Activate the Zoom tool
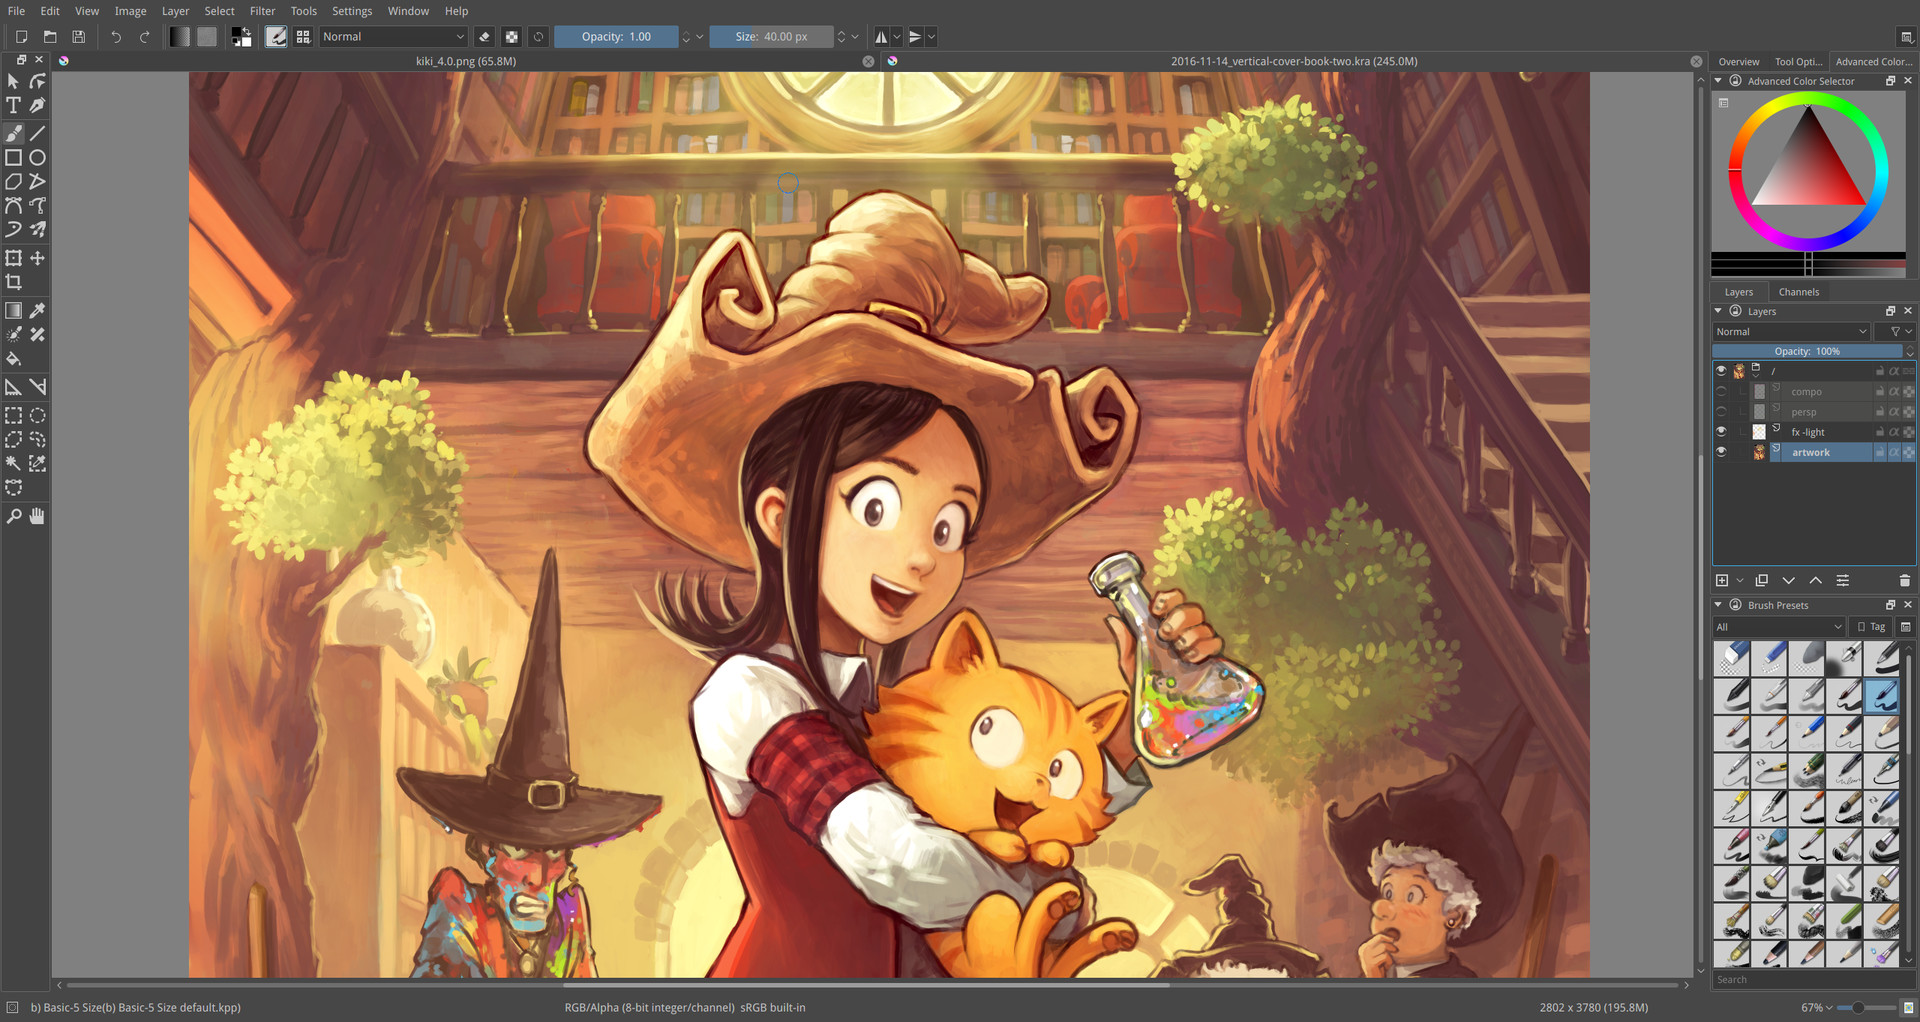 pyautogui.click(x=14, y=516)
